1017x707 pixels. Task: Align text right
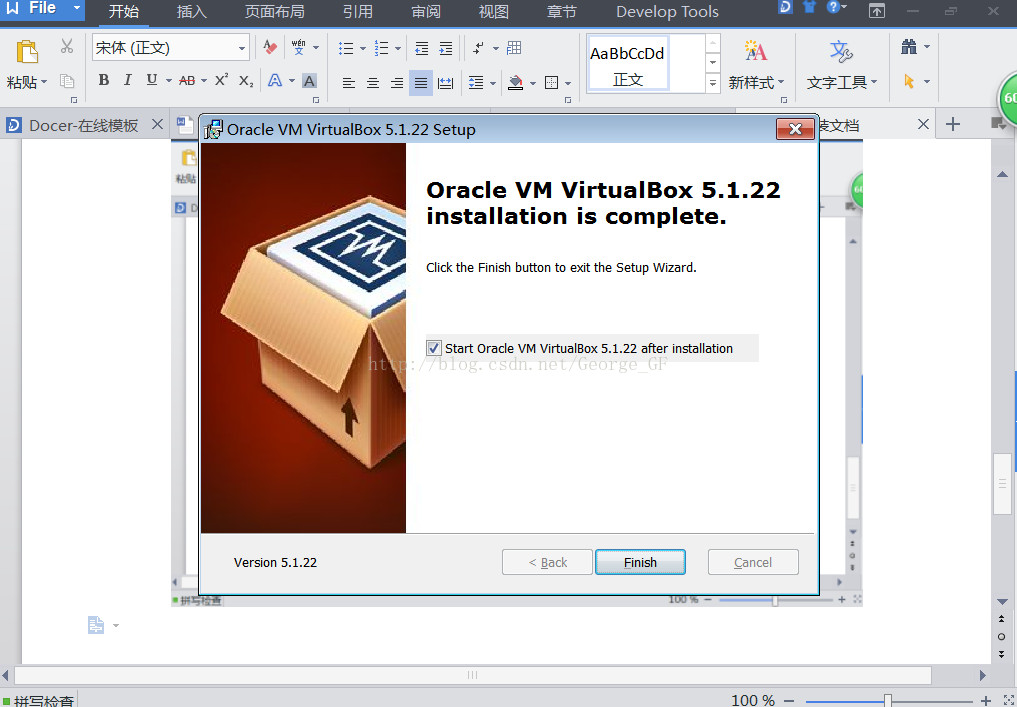(x=397, y=83)
